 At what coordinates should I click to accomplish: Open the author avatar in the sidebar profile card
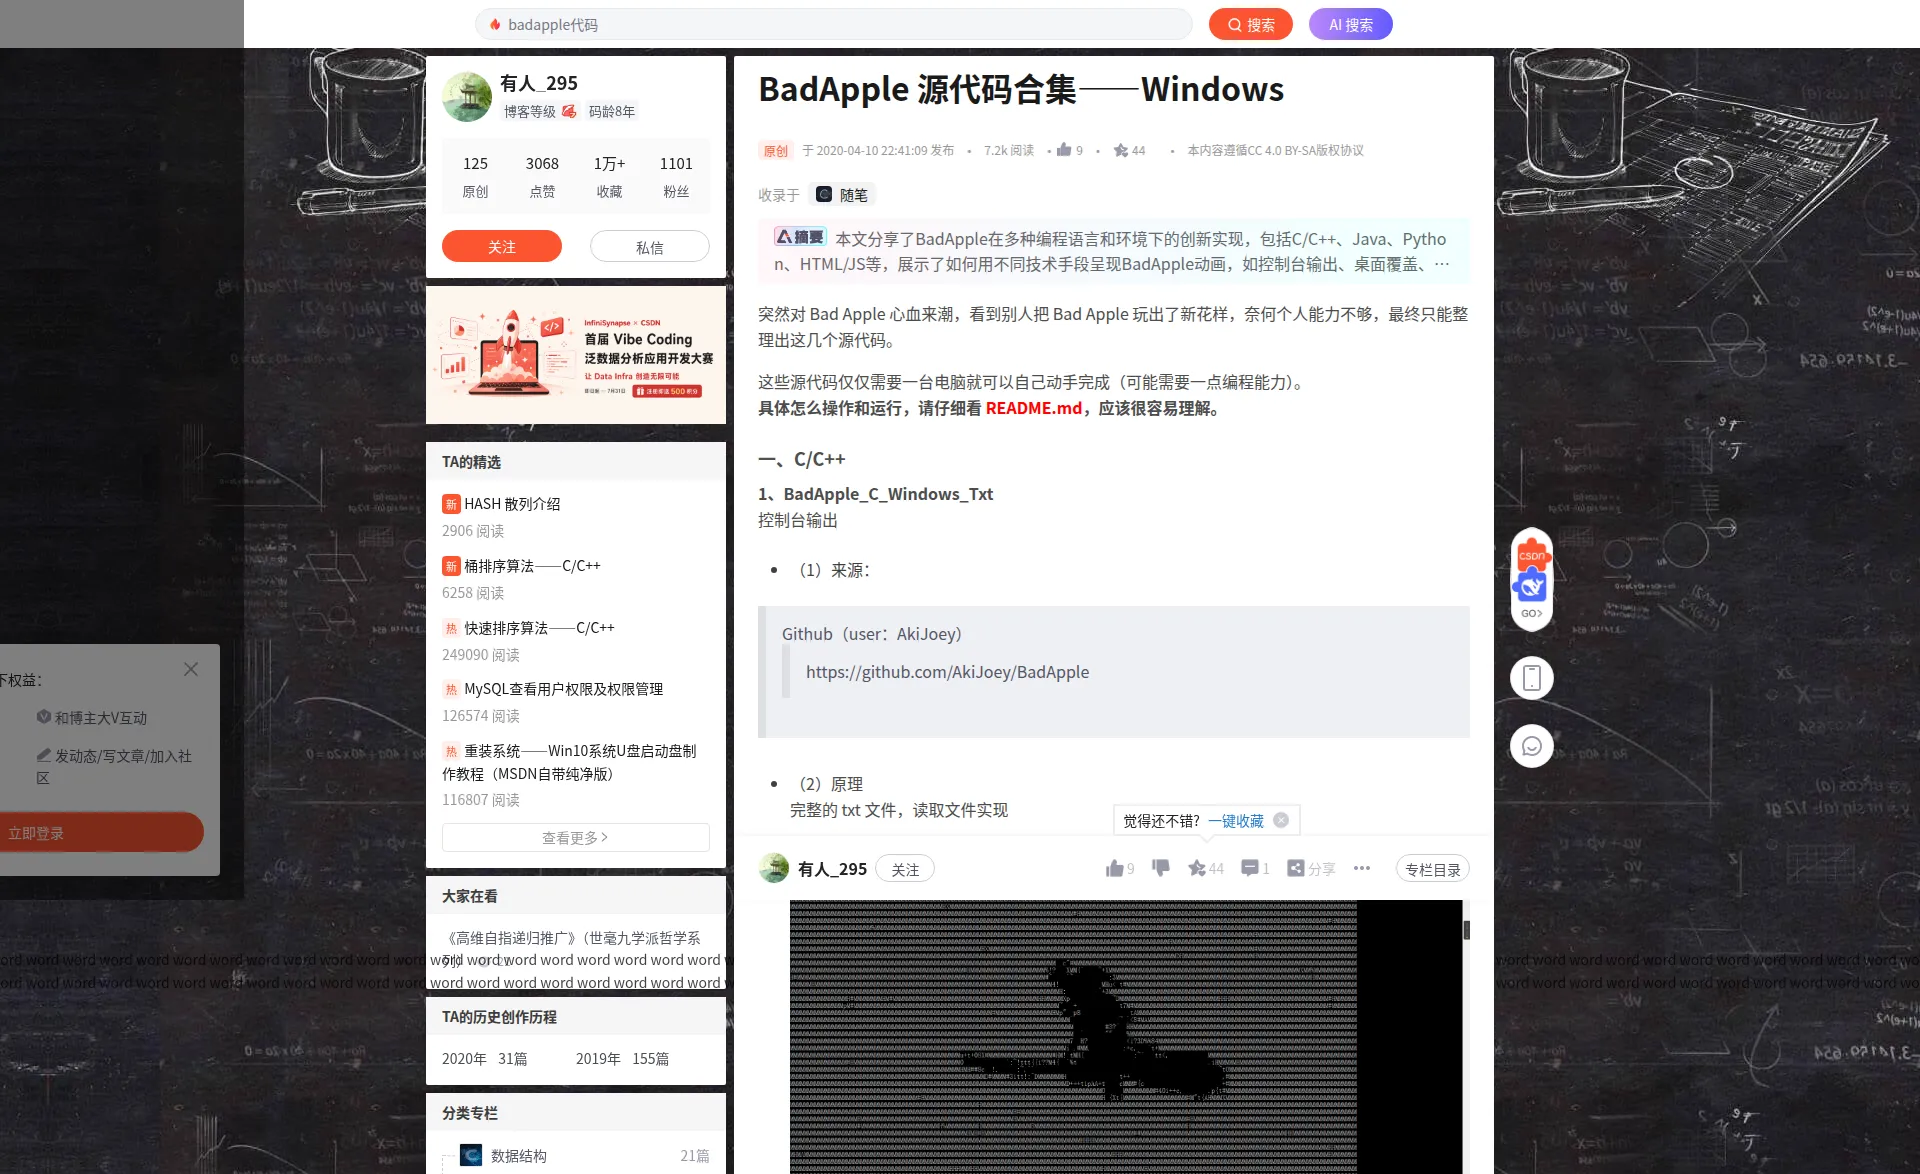[x=467, y=97]
